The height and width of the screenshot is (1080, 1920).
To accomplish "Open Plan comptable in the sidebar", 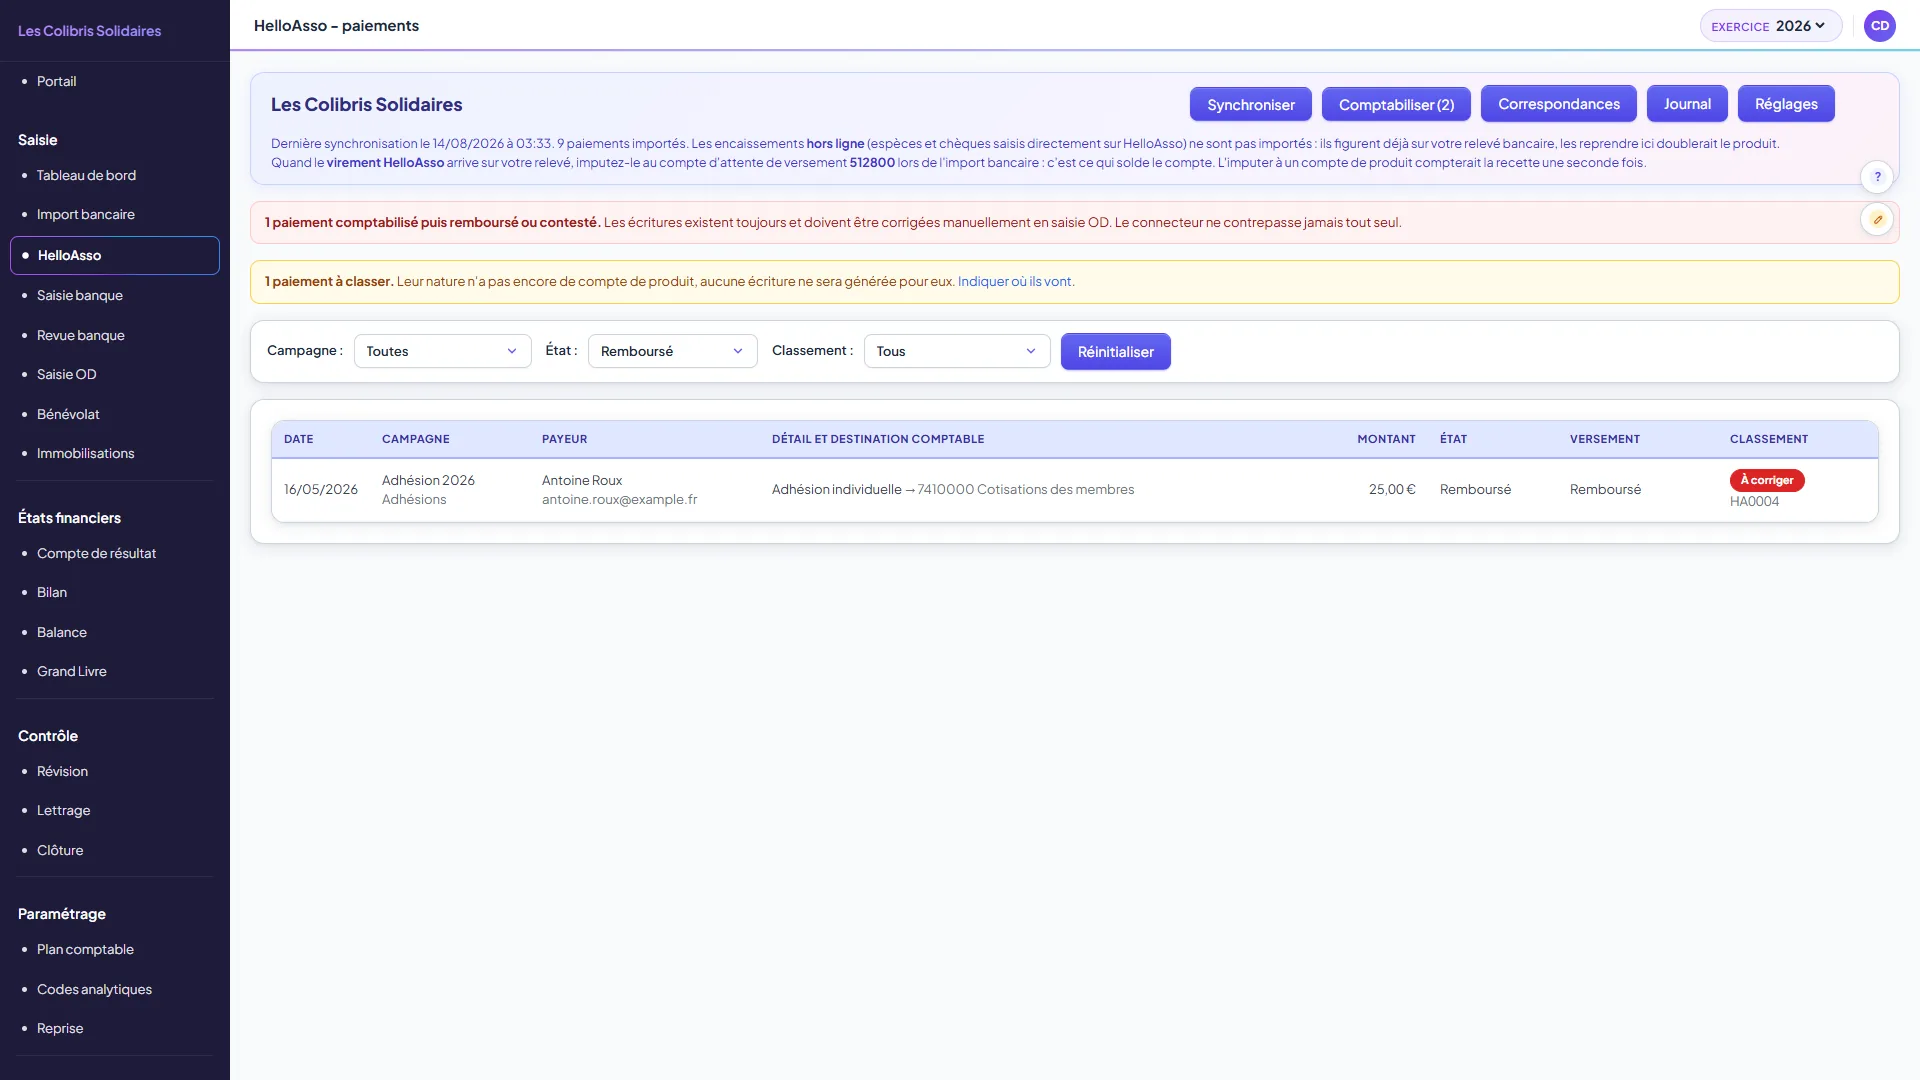I will pos(85,949).
